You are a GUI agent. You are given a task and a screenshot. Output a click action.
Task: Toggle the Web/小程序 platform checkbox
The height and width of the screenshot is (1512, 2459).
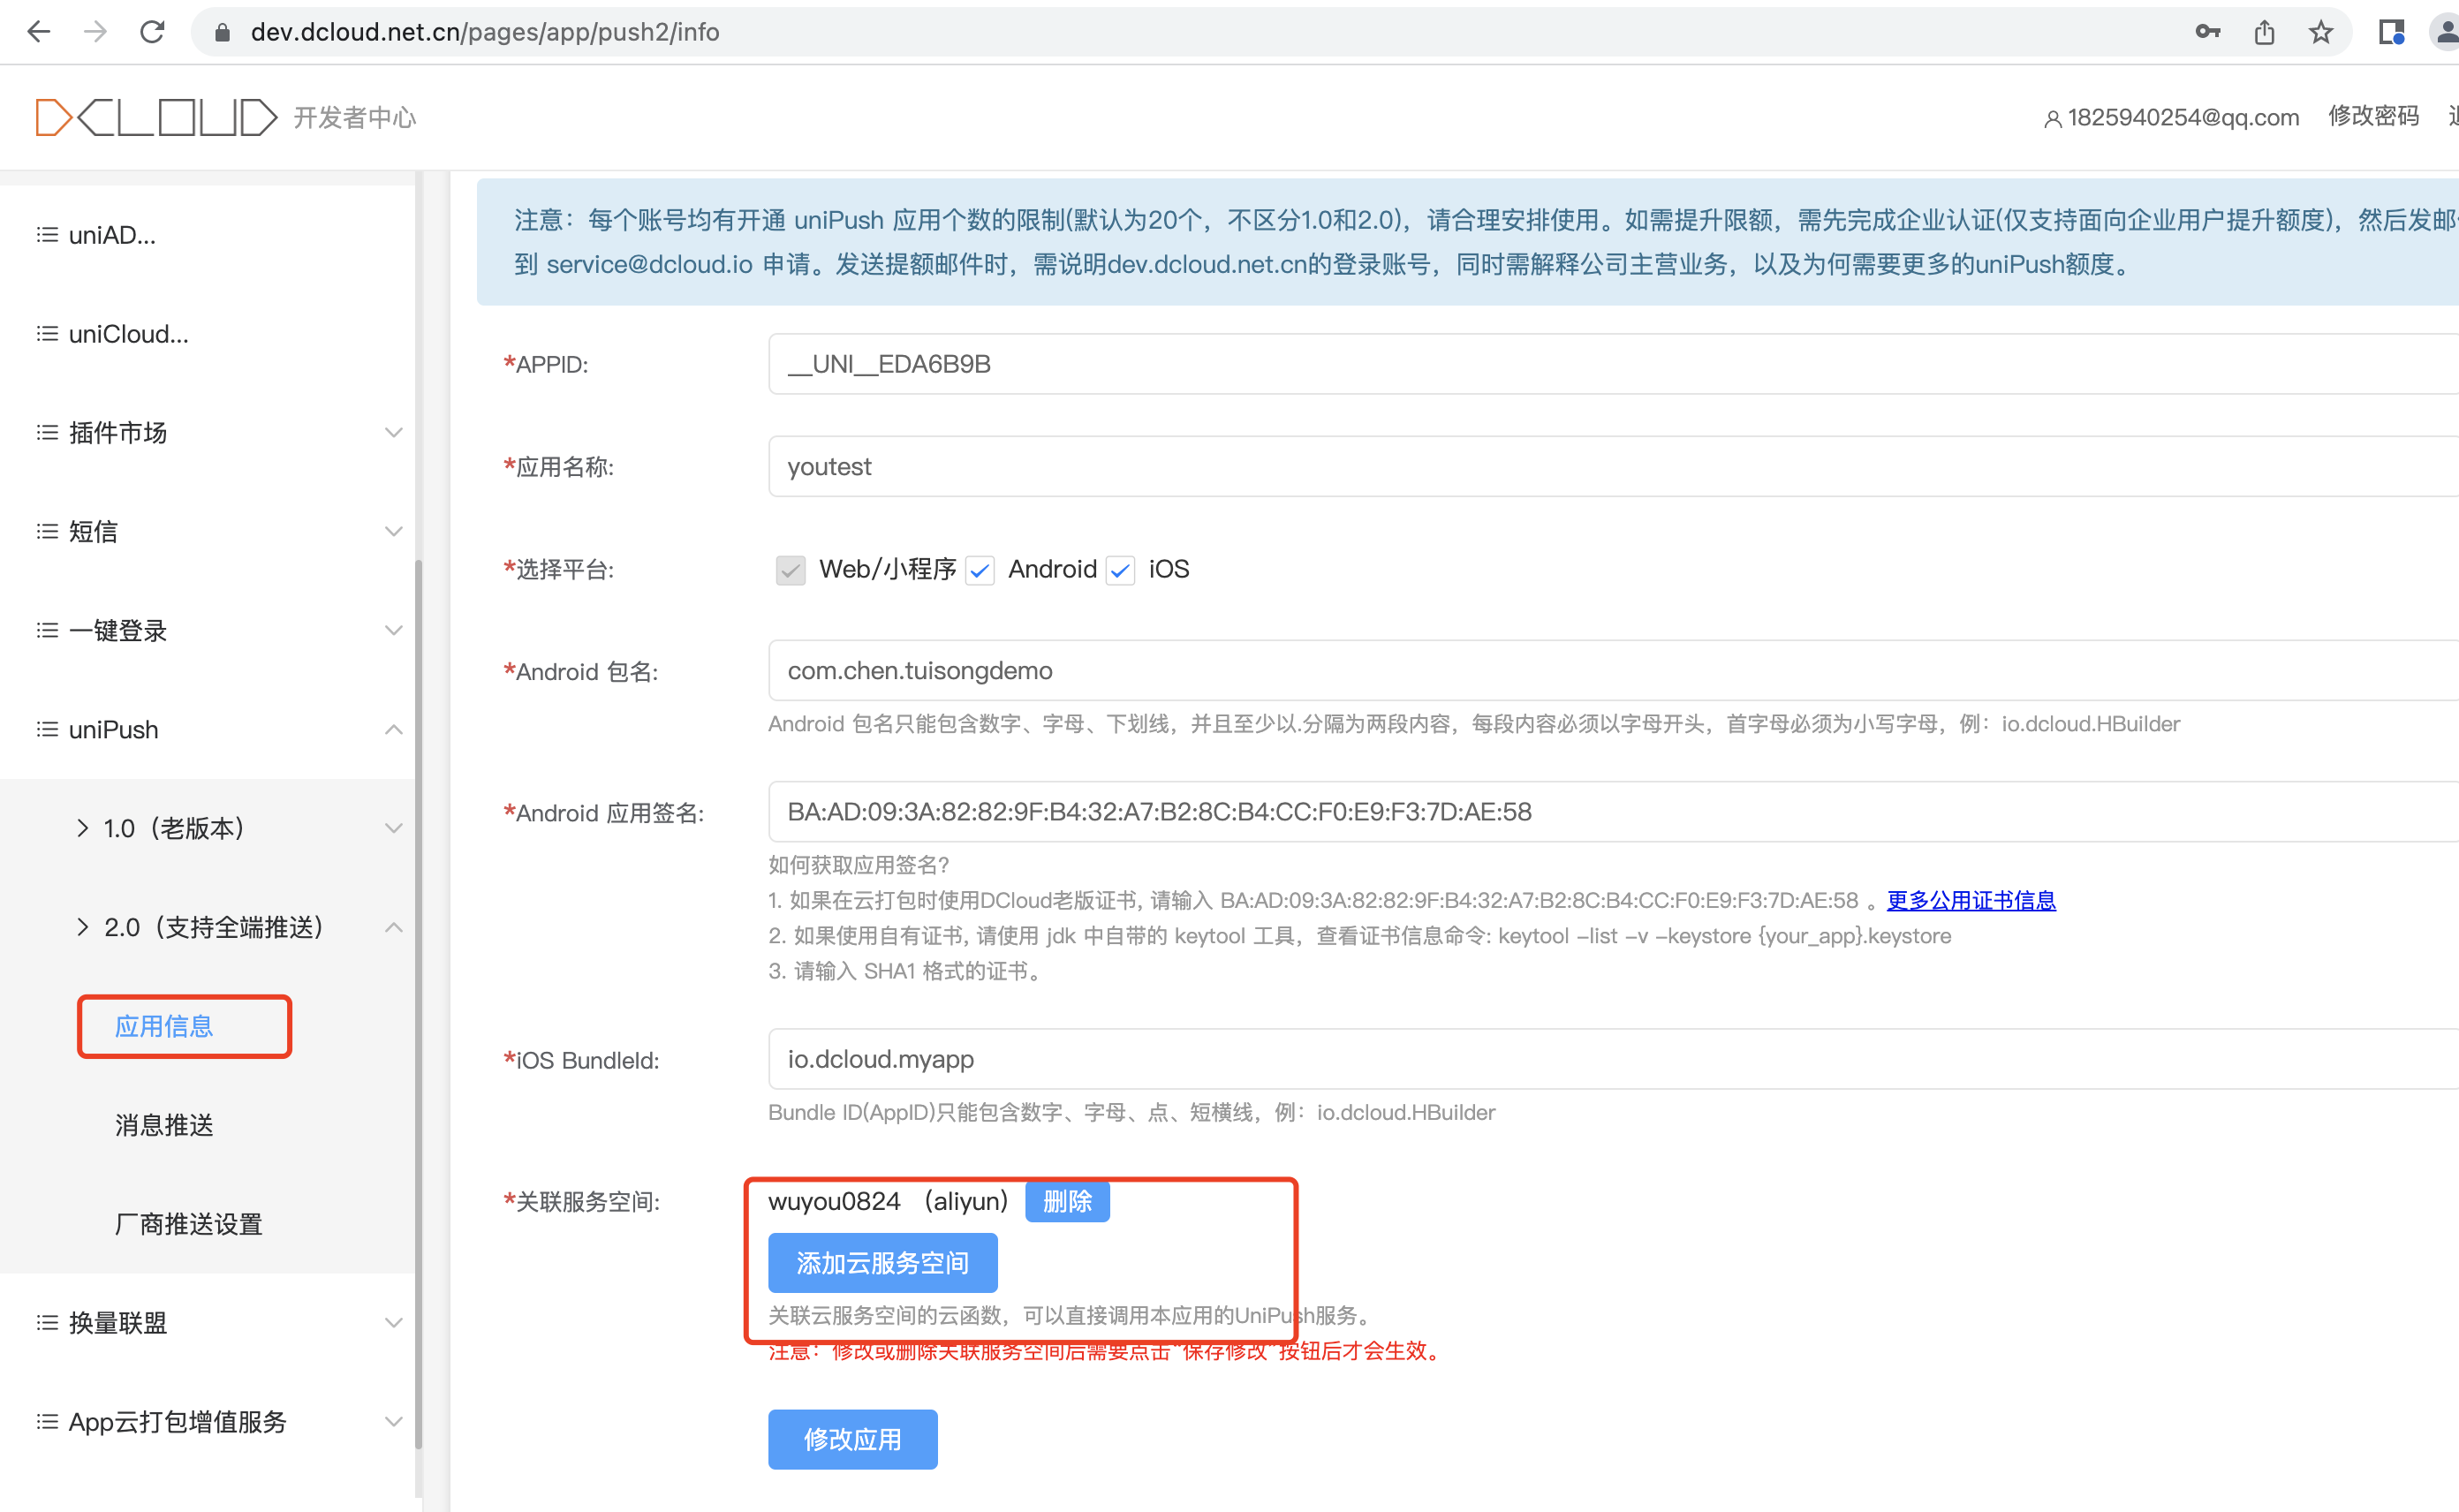point(790,571)
